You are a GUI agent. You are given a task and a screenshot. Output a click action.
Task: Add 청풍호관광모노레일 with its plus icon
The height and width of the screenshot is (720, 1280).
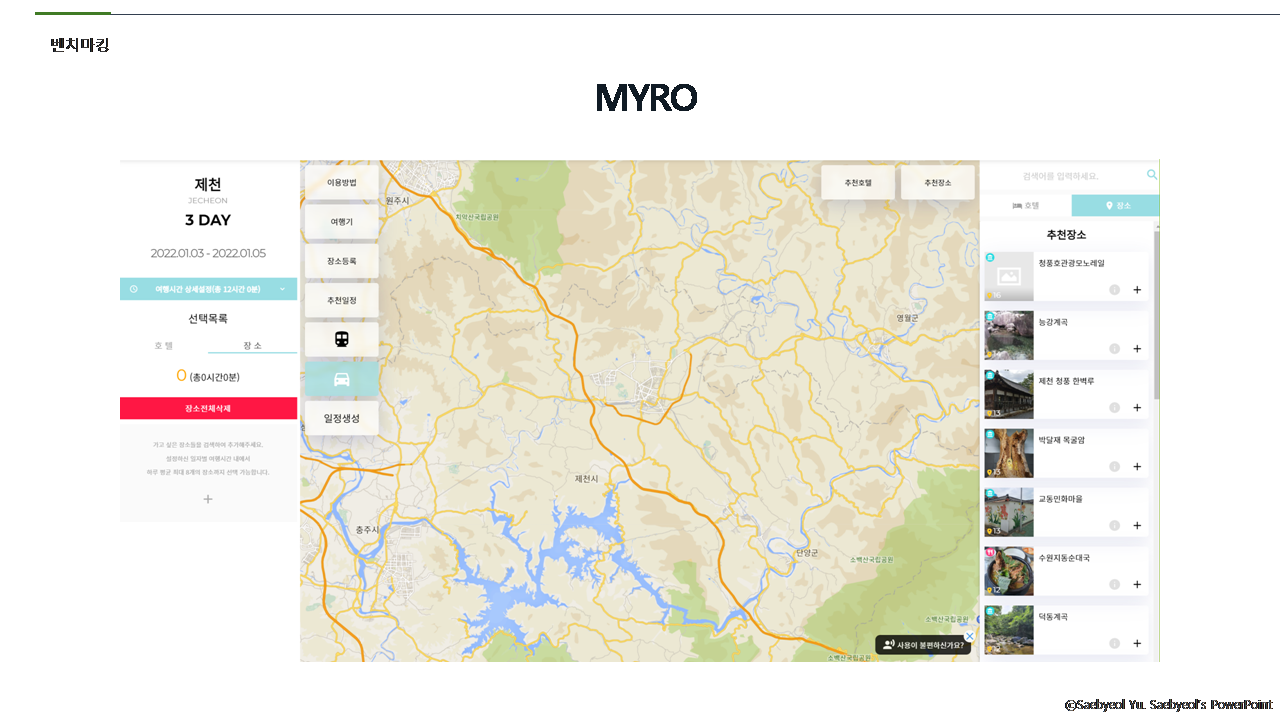(1137, 290)
